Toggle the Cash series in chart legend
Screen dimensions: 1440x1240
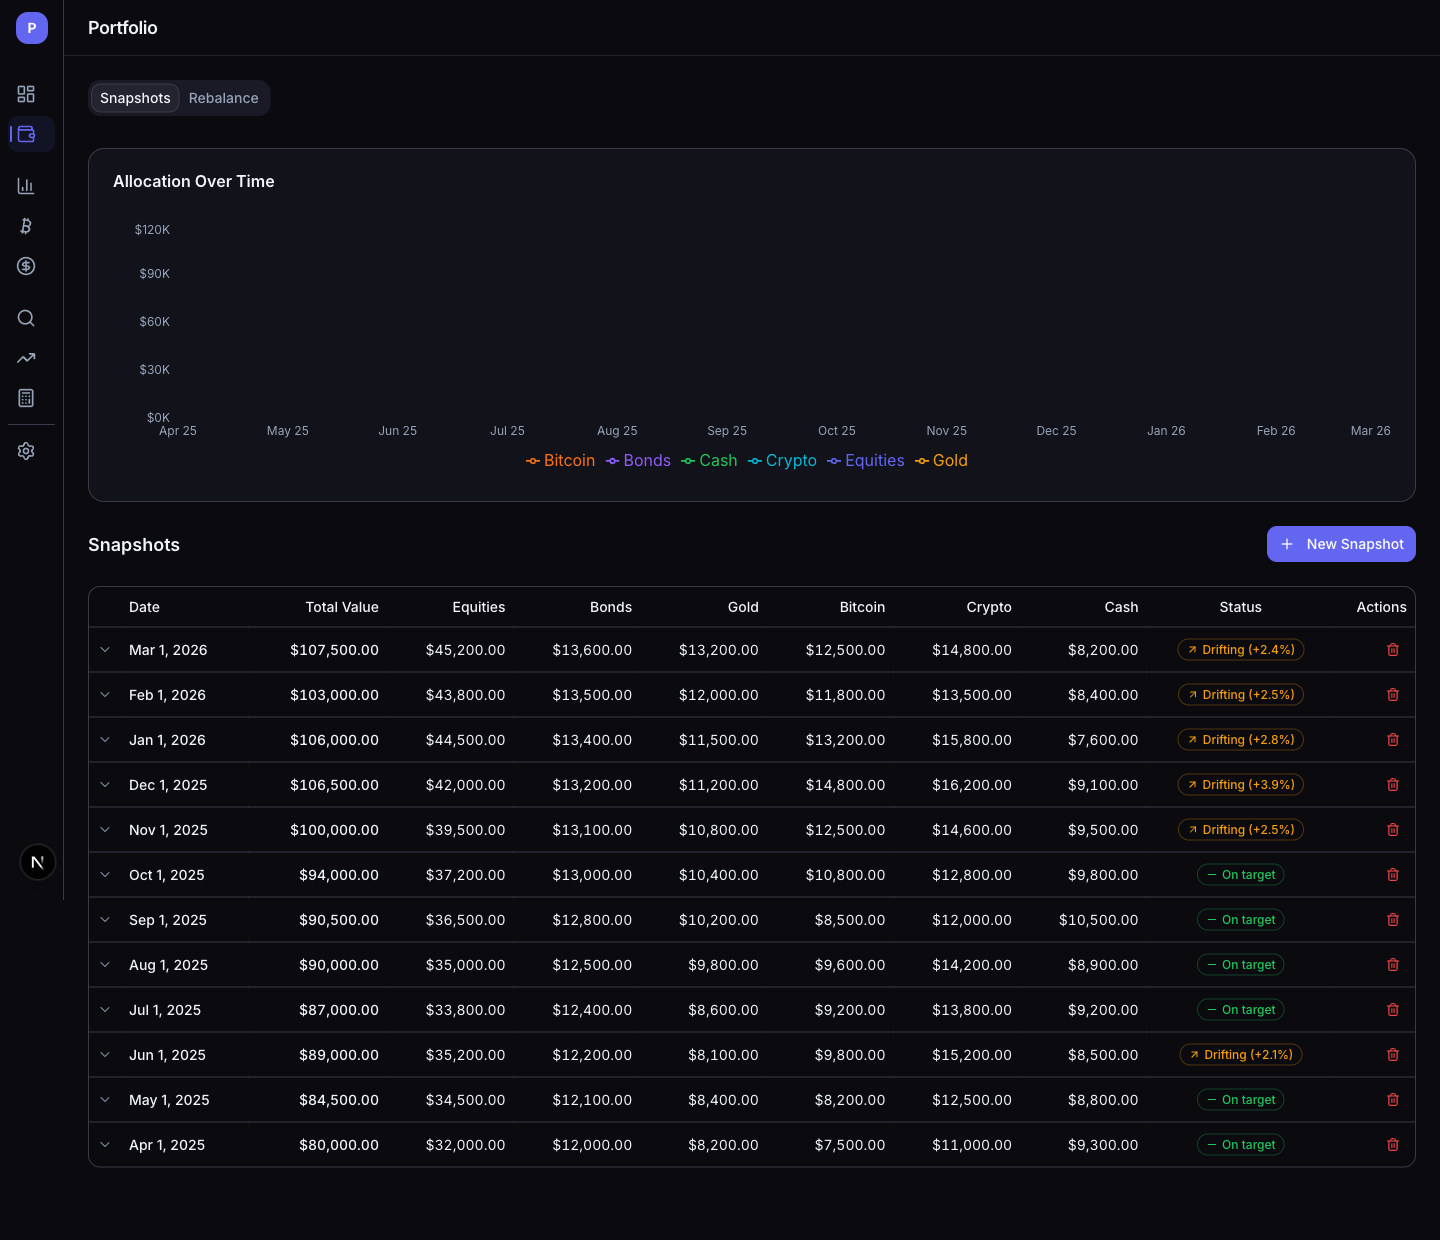[x=709, y=461]
